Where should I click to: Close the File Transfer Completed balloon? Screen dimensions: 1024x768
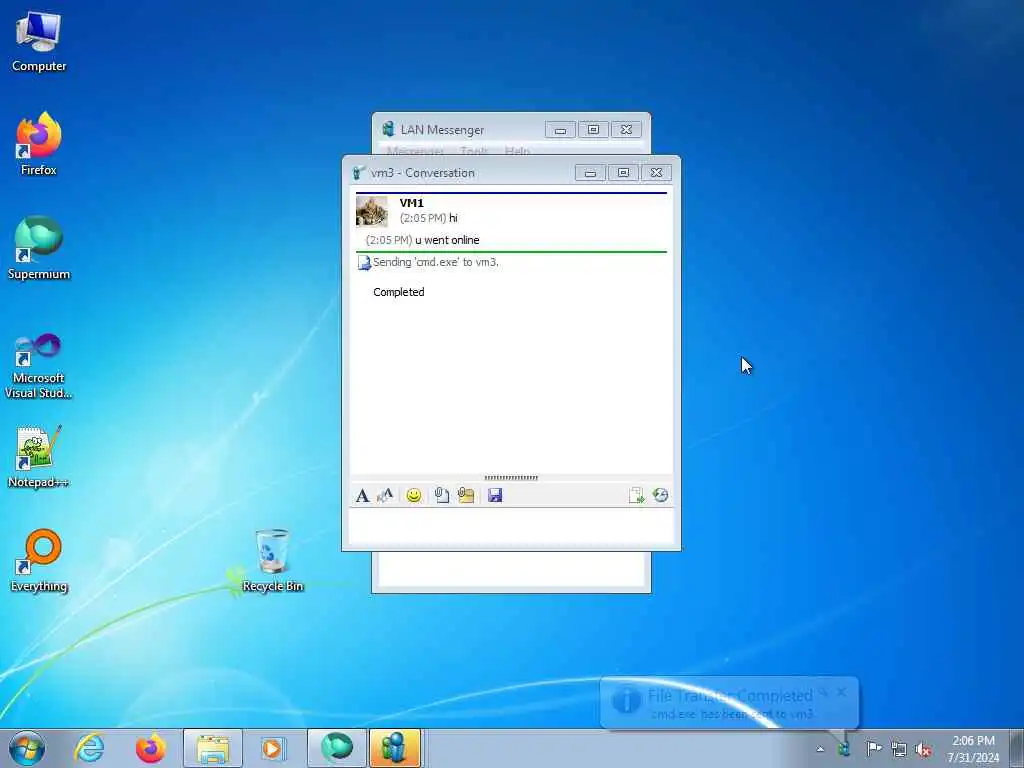coord(841,692)
